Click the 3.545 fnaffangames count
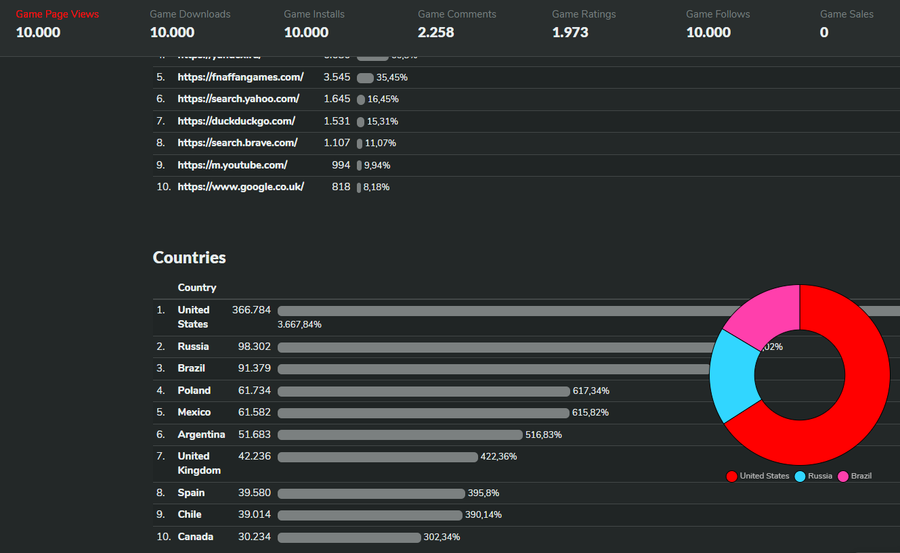This screenshot has width=900, height=553. [337, 77]
